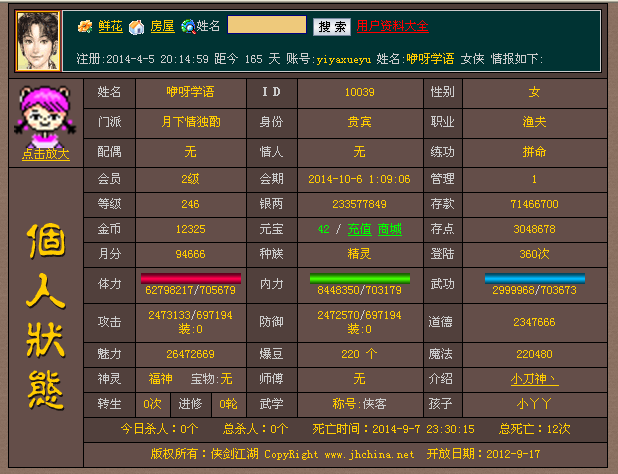Click the green 内力 progress bar
The width and height of the screenshot is (618, 474).
pyautogui.click(x=360, y=278)
